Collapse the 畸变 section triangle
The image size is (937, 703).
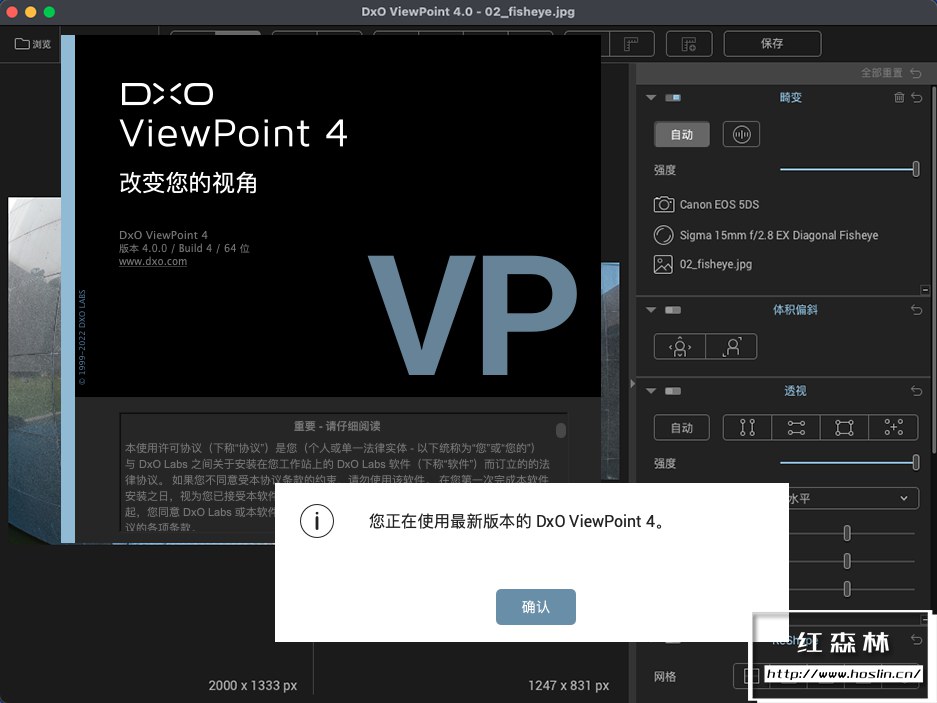[x=651, y=97]
